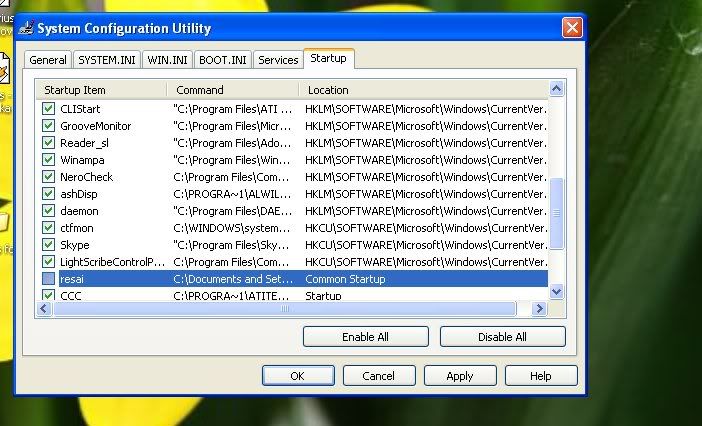This screenshot has height=426, width=702.
Task: Sort by the Command column header
Action: click(233, 90)
